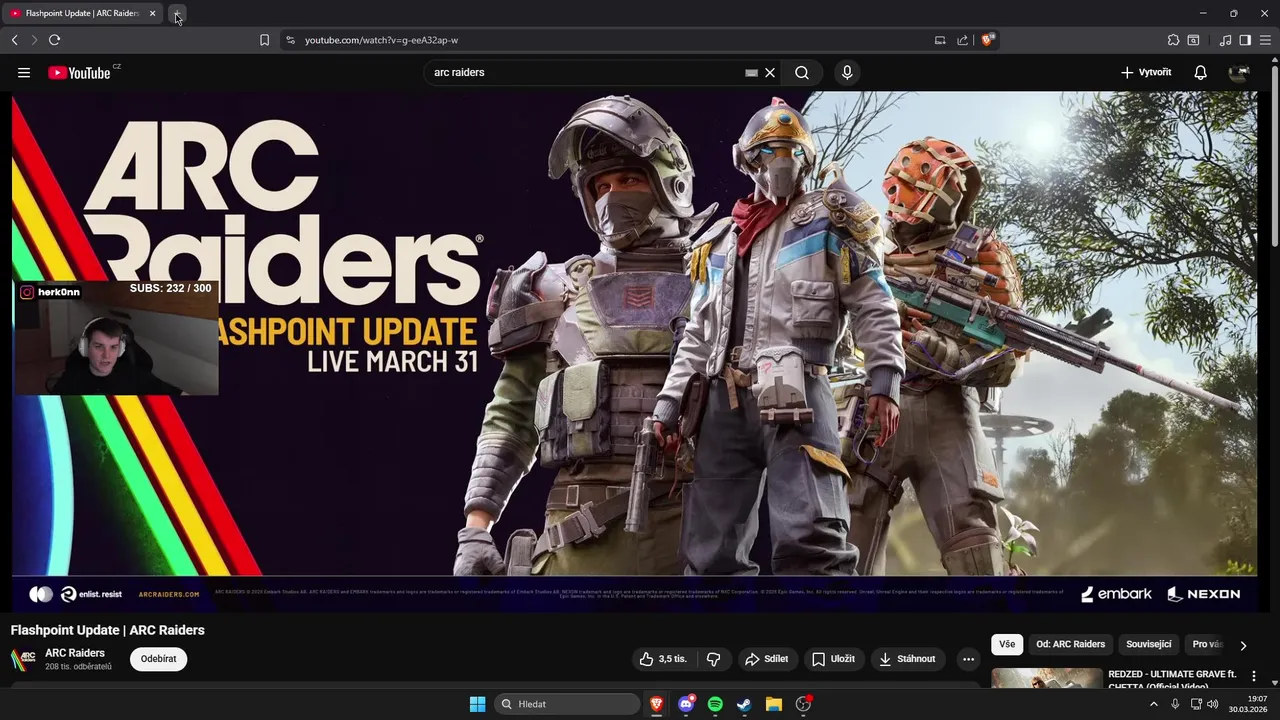Click the install app icon in the address bar
The image size is (1280, 720).
click(940, 40)
